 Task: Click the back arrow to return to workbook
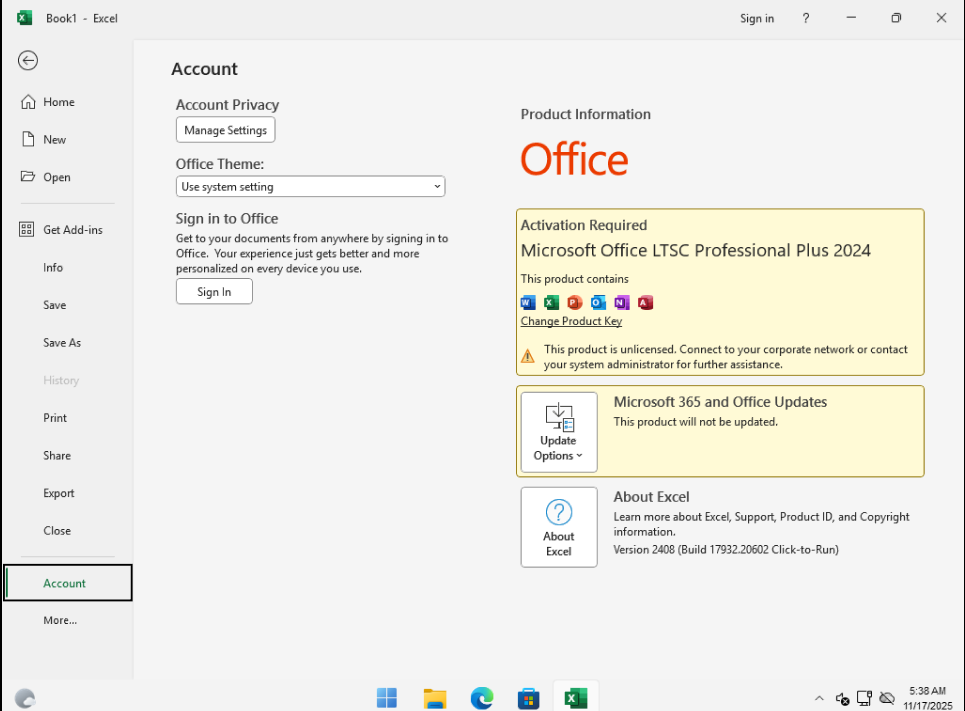[x=28, y=61]
